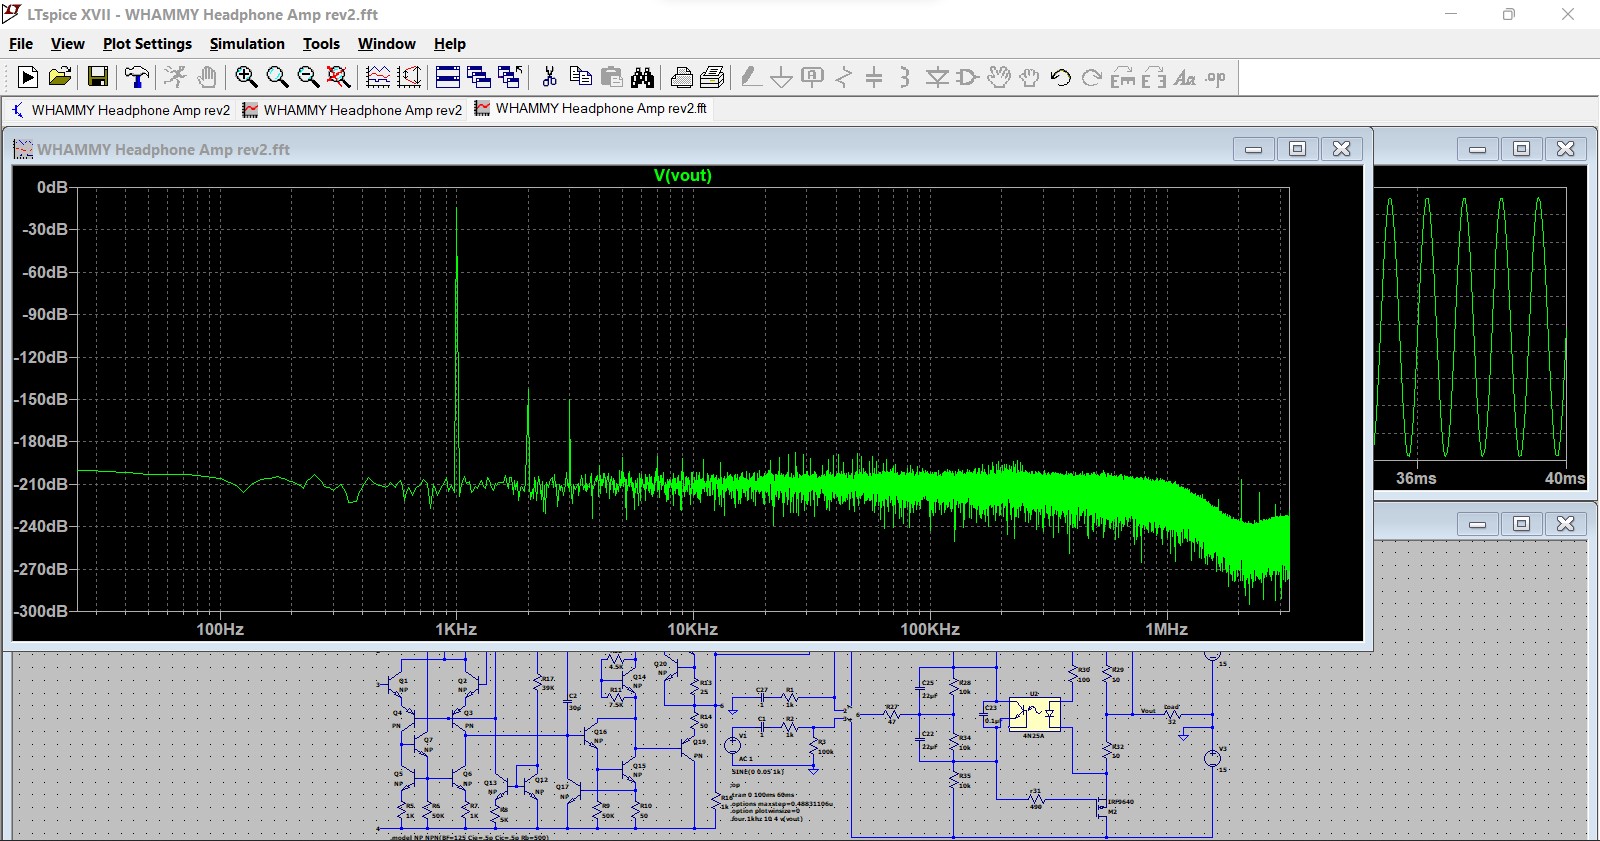Click the Redo arrow icon
The image size is (1600, 841).
point(1092,77)
